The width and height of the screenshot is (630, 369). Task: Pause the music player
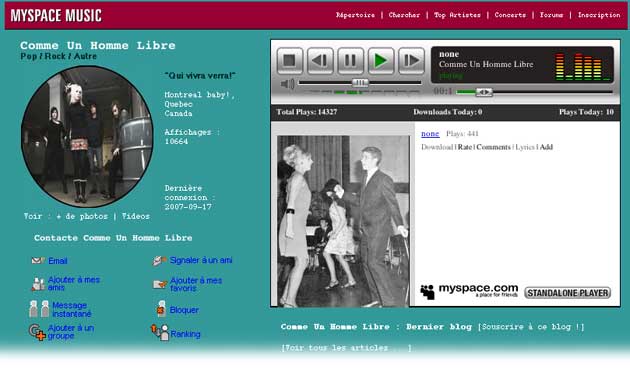coord(351,61)
